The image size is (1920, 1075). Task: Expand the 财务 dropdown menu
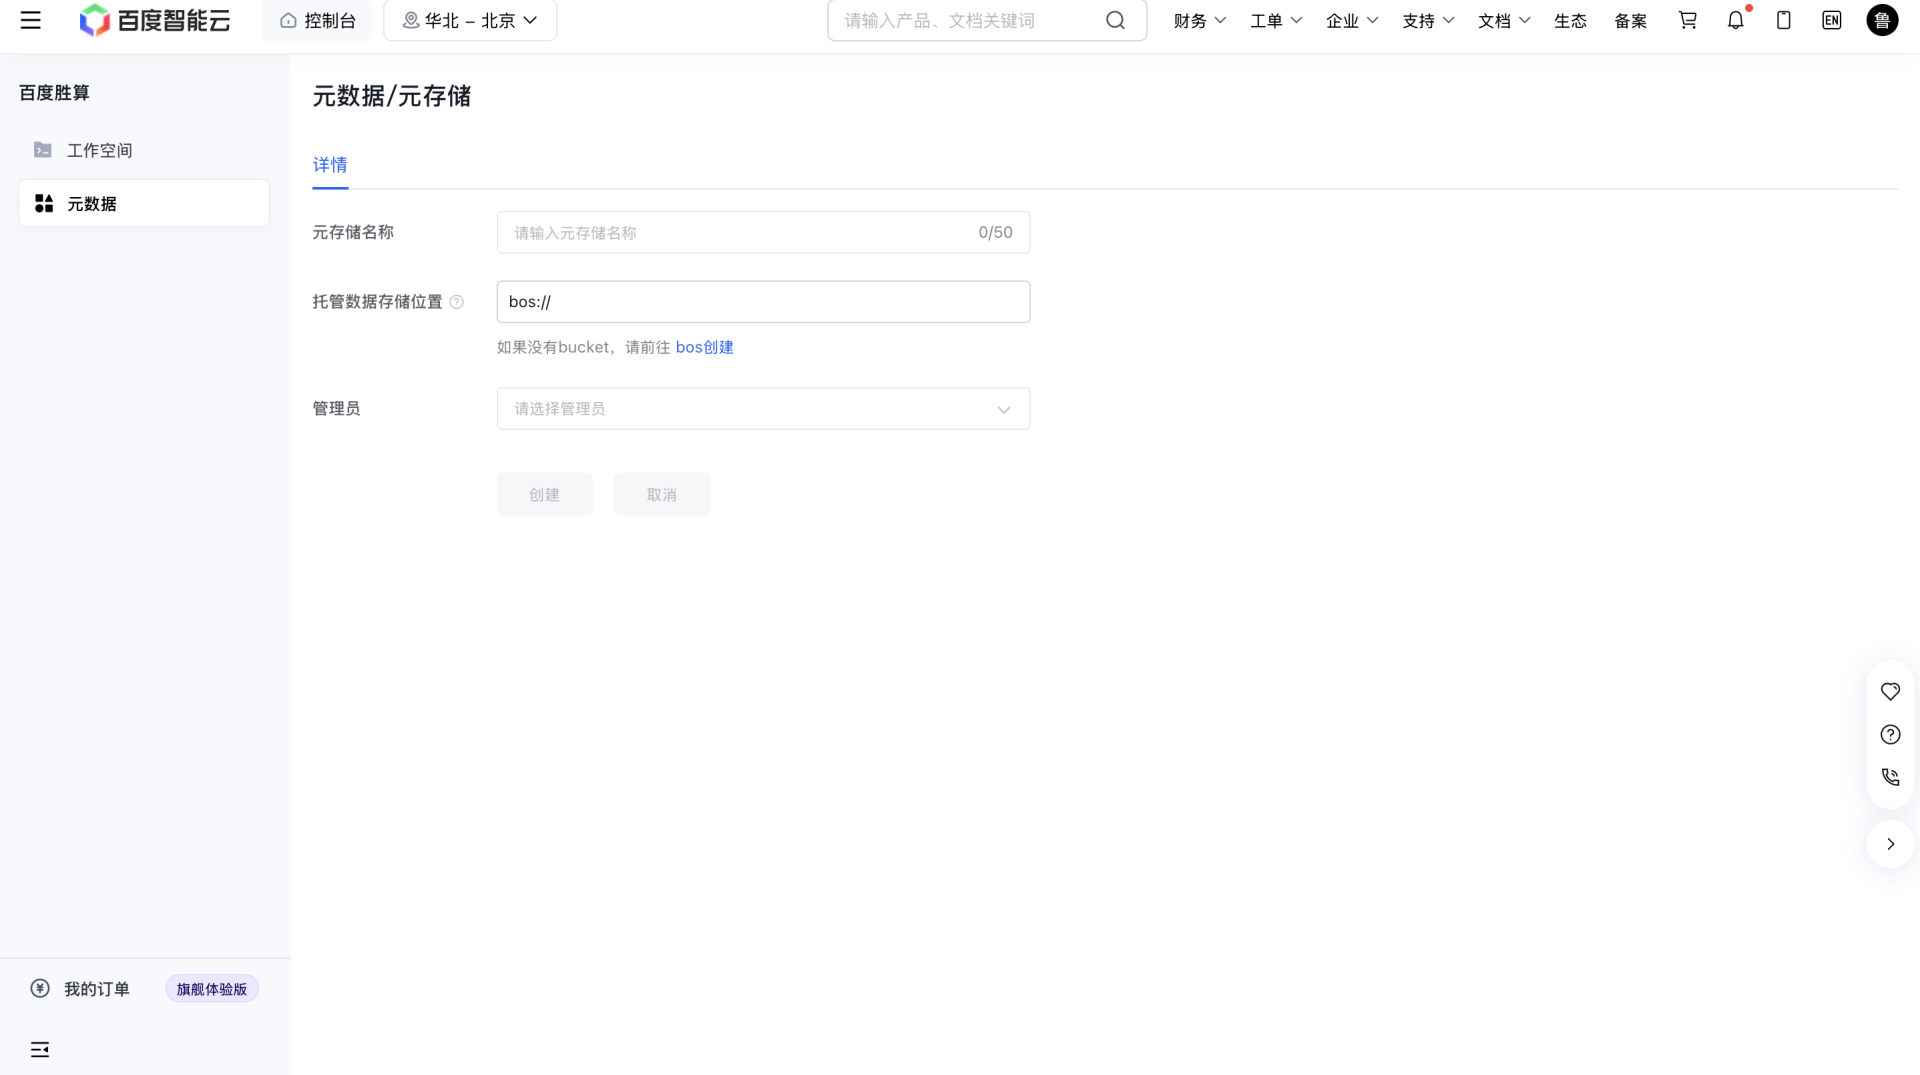coord(1199,20)
